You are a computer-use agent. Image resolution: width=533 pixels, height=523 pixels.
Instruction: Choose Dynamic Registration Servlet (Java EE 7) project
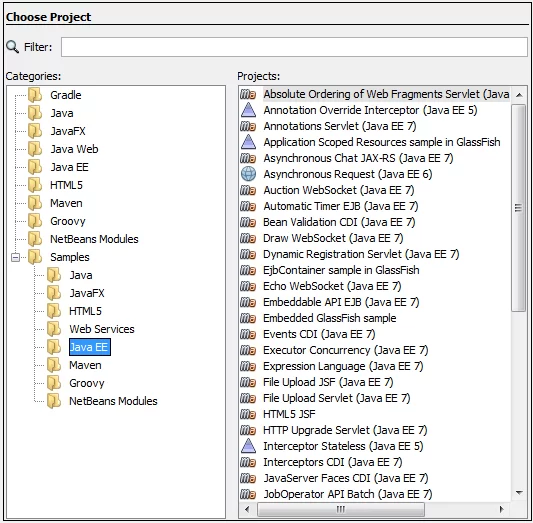point(361,254)
